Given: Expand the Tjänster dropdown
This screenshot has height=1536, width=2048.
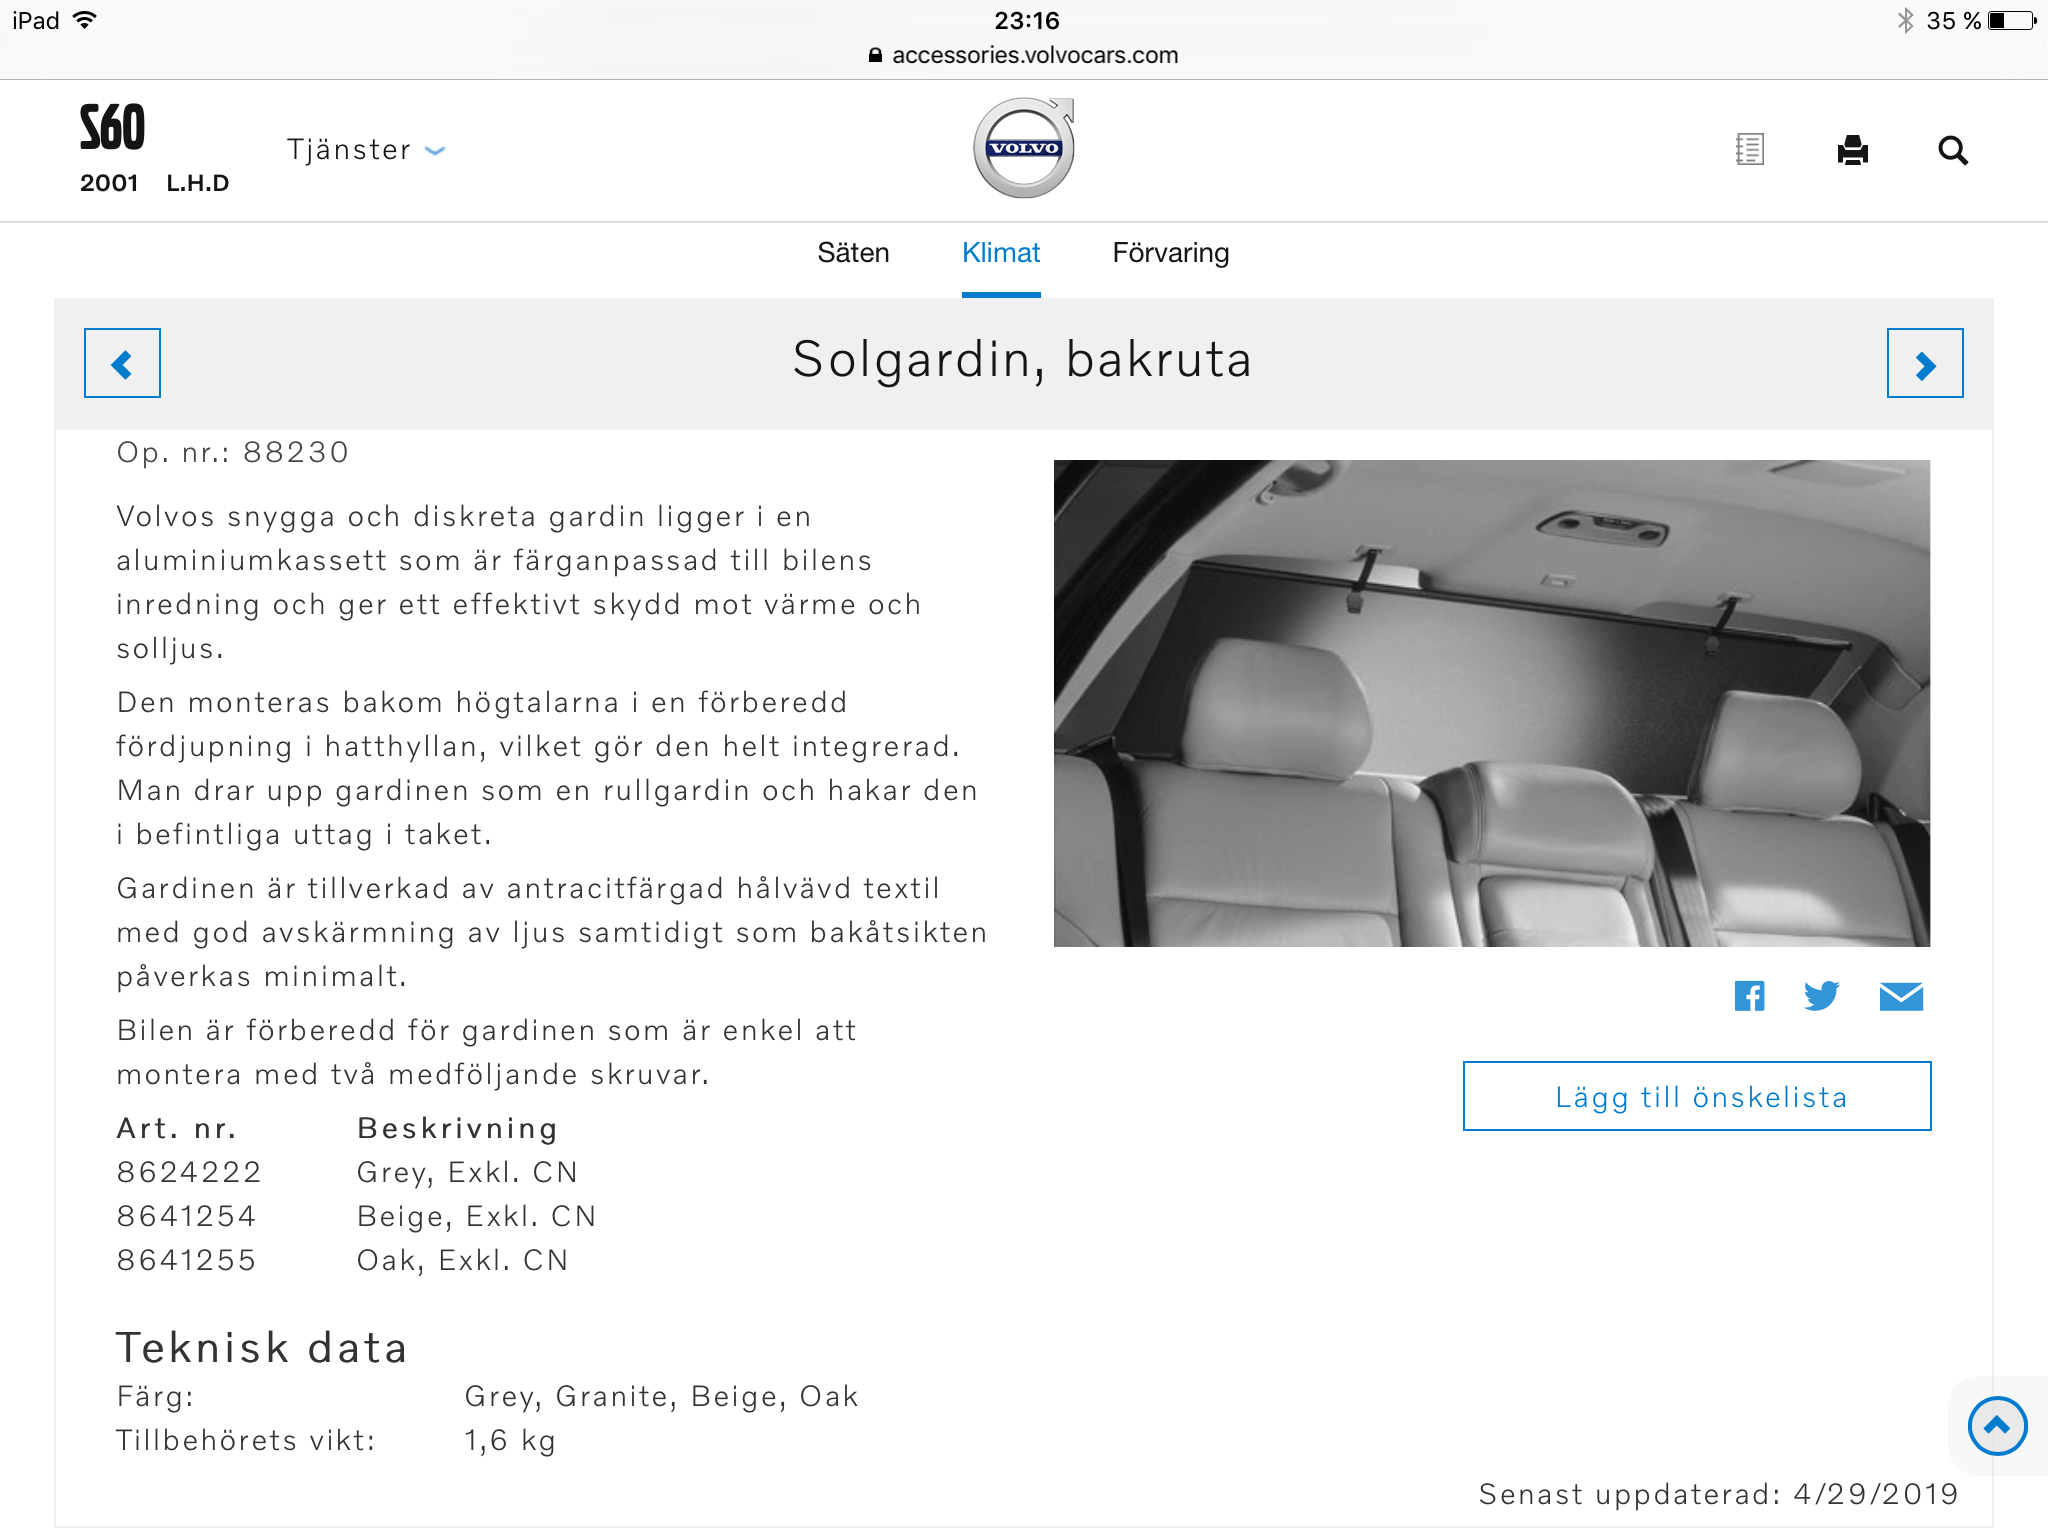Looking at the screenshot, I should [366, 150].
